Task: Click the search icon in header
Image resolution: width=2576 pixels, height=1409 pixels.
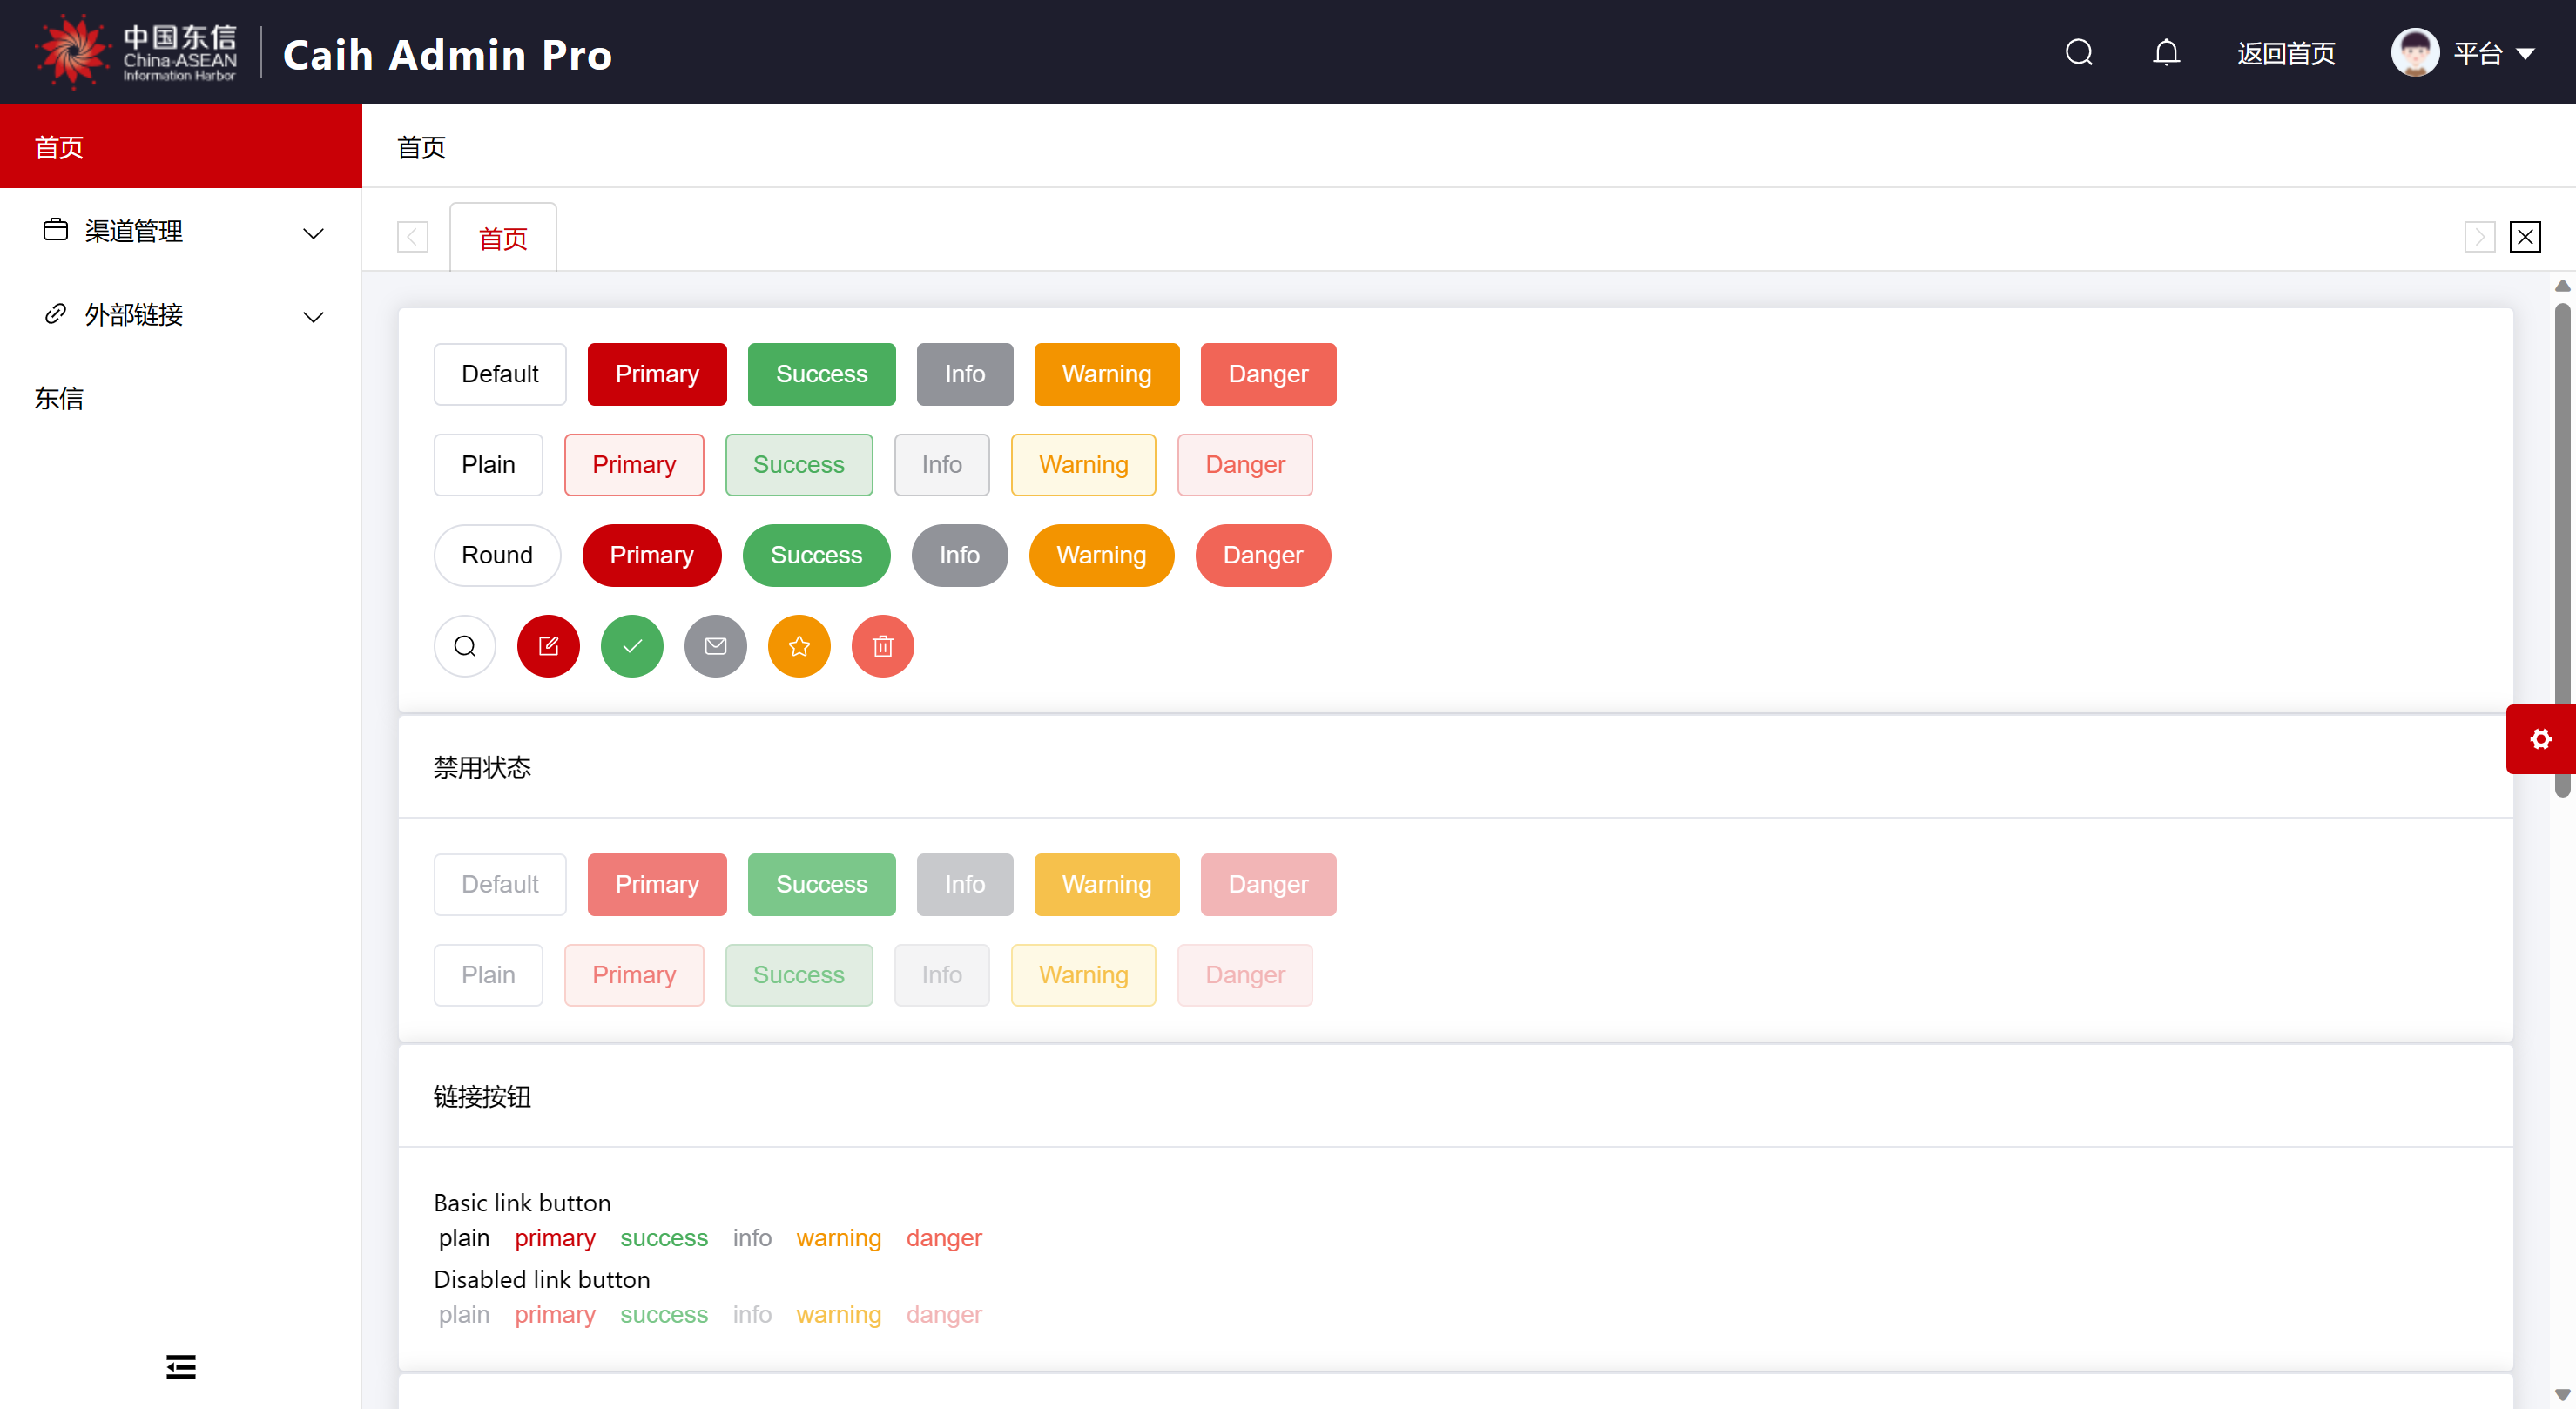Action: [2078, 52]
